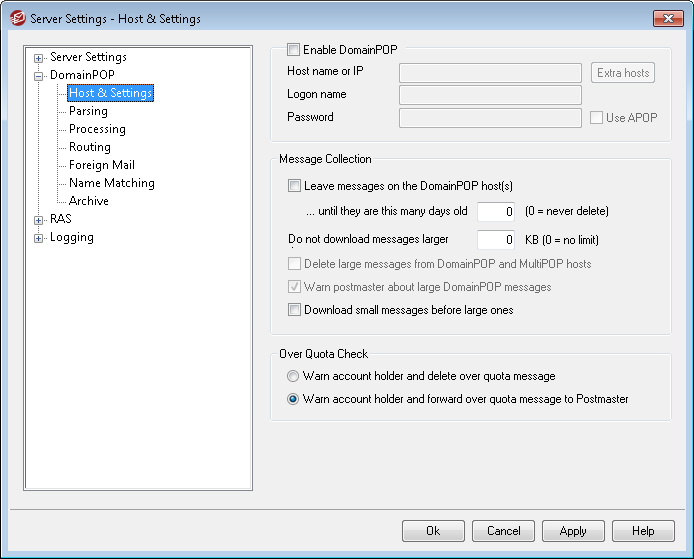
Task: Collapse the DomainPOP tree node
Action: [39, 76]
